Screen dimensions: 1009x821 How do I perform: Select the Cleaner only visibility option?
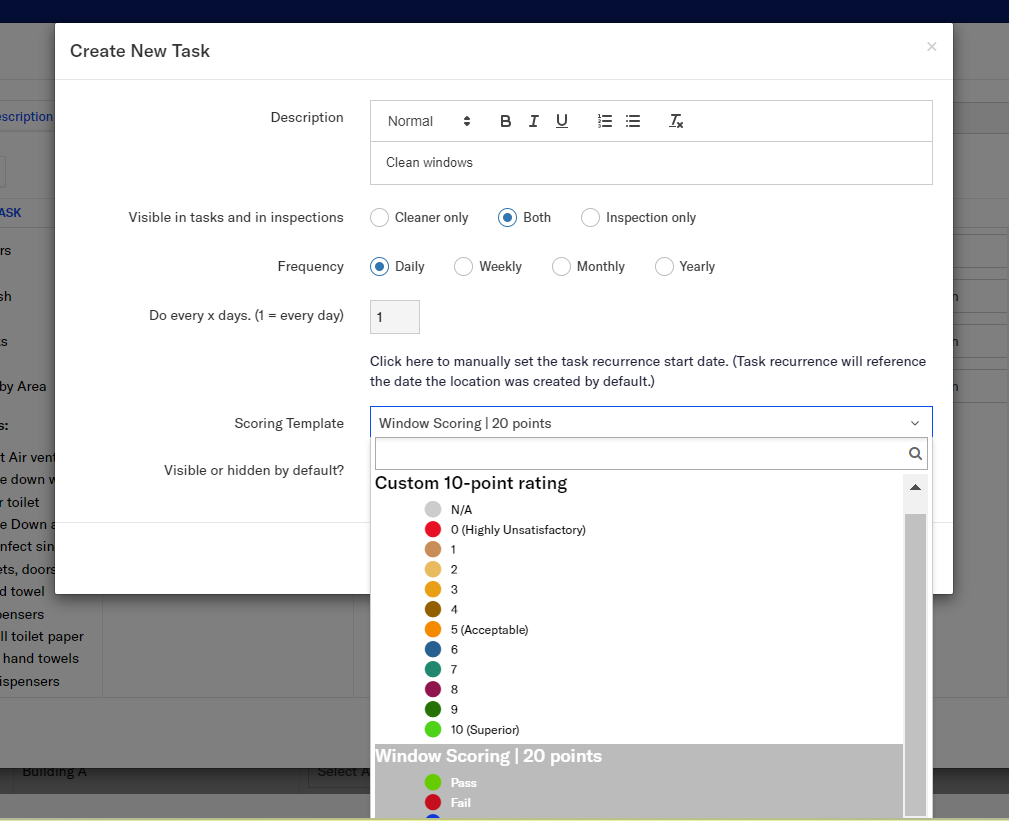(x=380, y=217)
